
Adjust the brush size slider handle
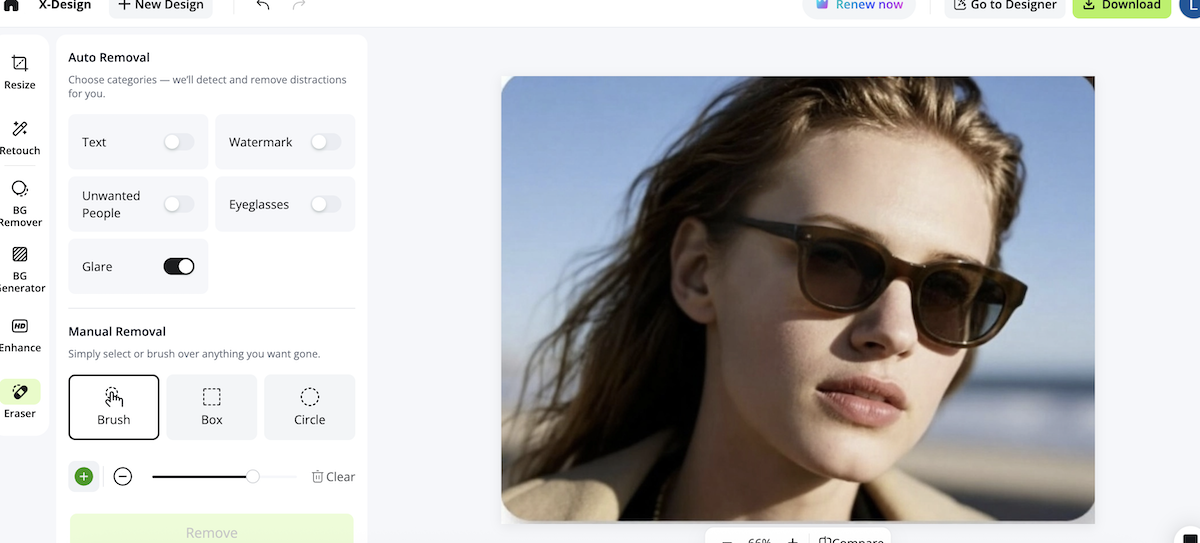pos(253,477)
